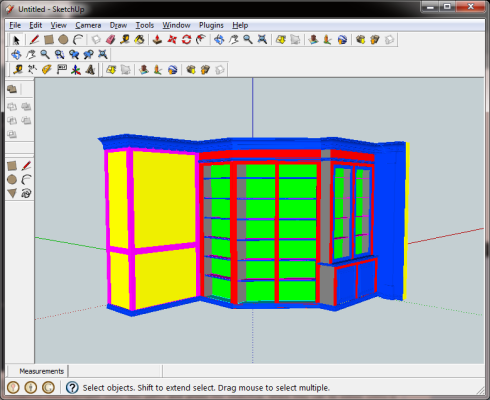Select the Circle tool in top toolbar
The width and height of the screenshot is (490, 400).
(63, 40)
